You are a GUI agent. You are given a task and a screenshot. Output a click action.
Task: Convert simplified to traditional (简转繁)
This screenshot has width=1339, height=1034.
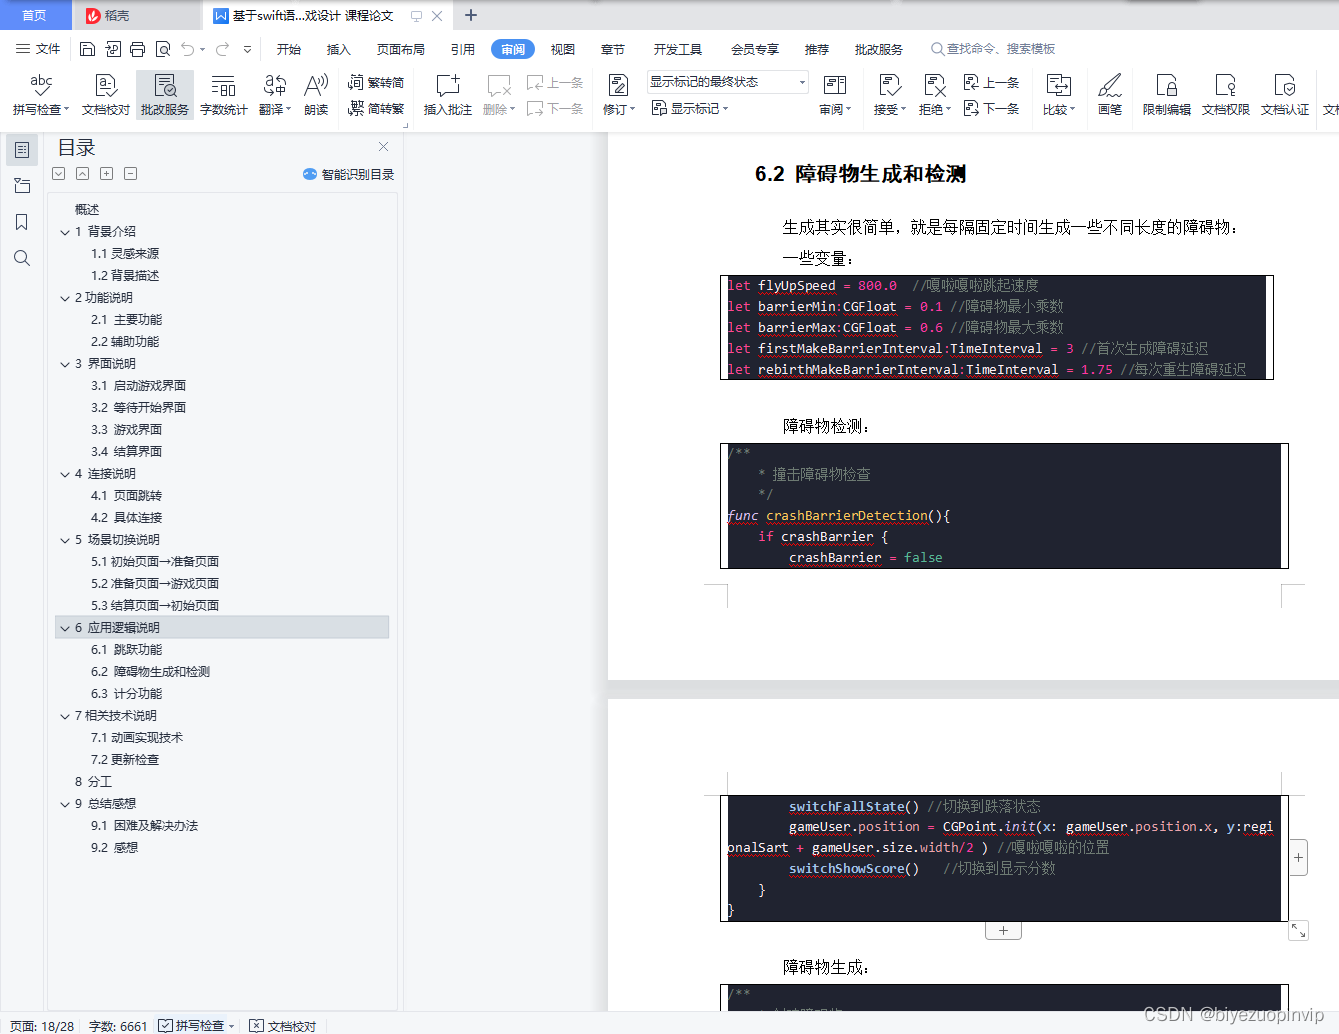pyautogui.click(x=376, y=108)
